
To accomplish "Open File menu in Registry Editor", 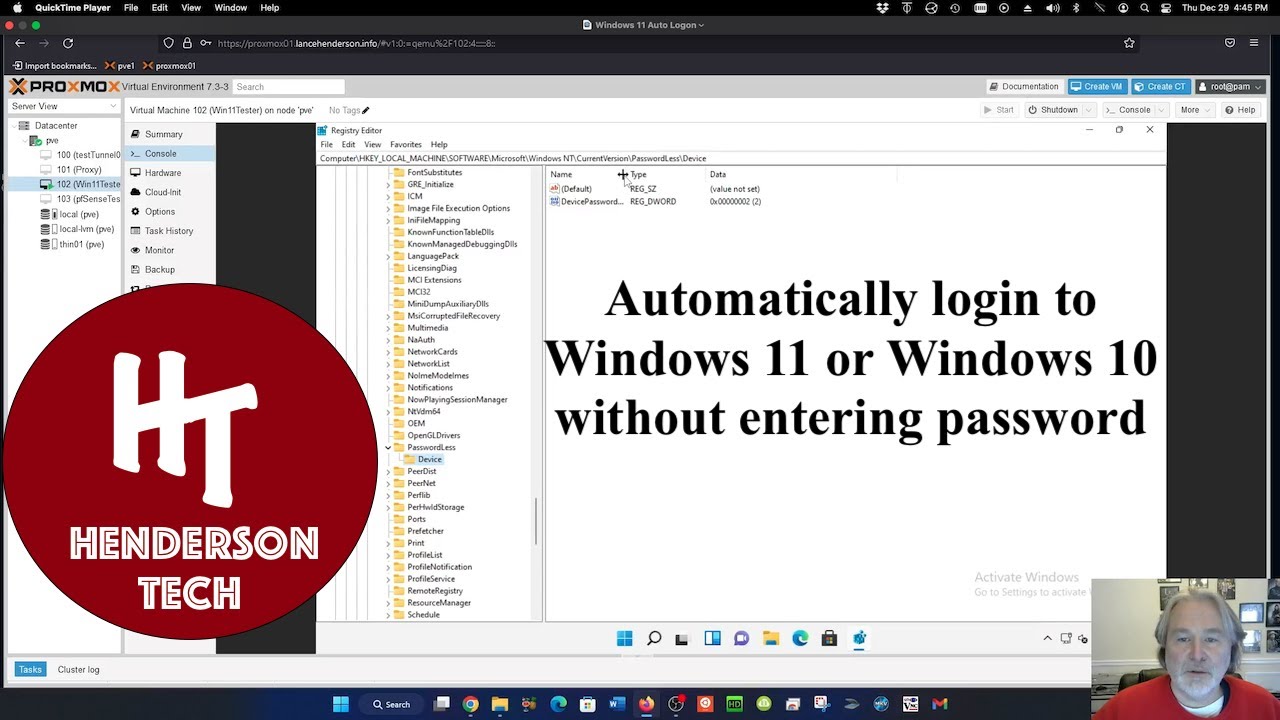I will click(x=326, y=145).
